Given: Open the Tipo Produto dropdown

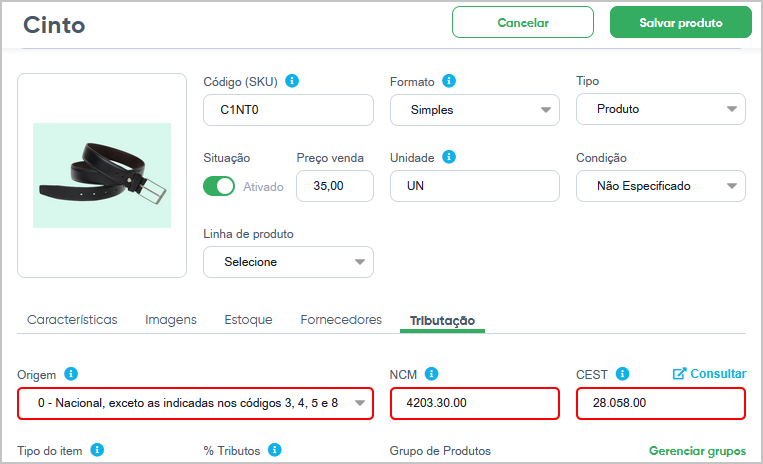Looking at the screenshot, I should (660, 109).
